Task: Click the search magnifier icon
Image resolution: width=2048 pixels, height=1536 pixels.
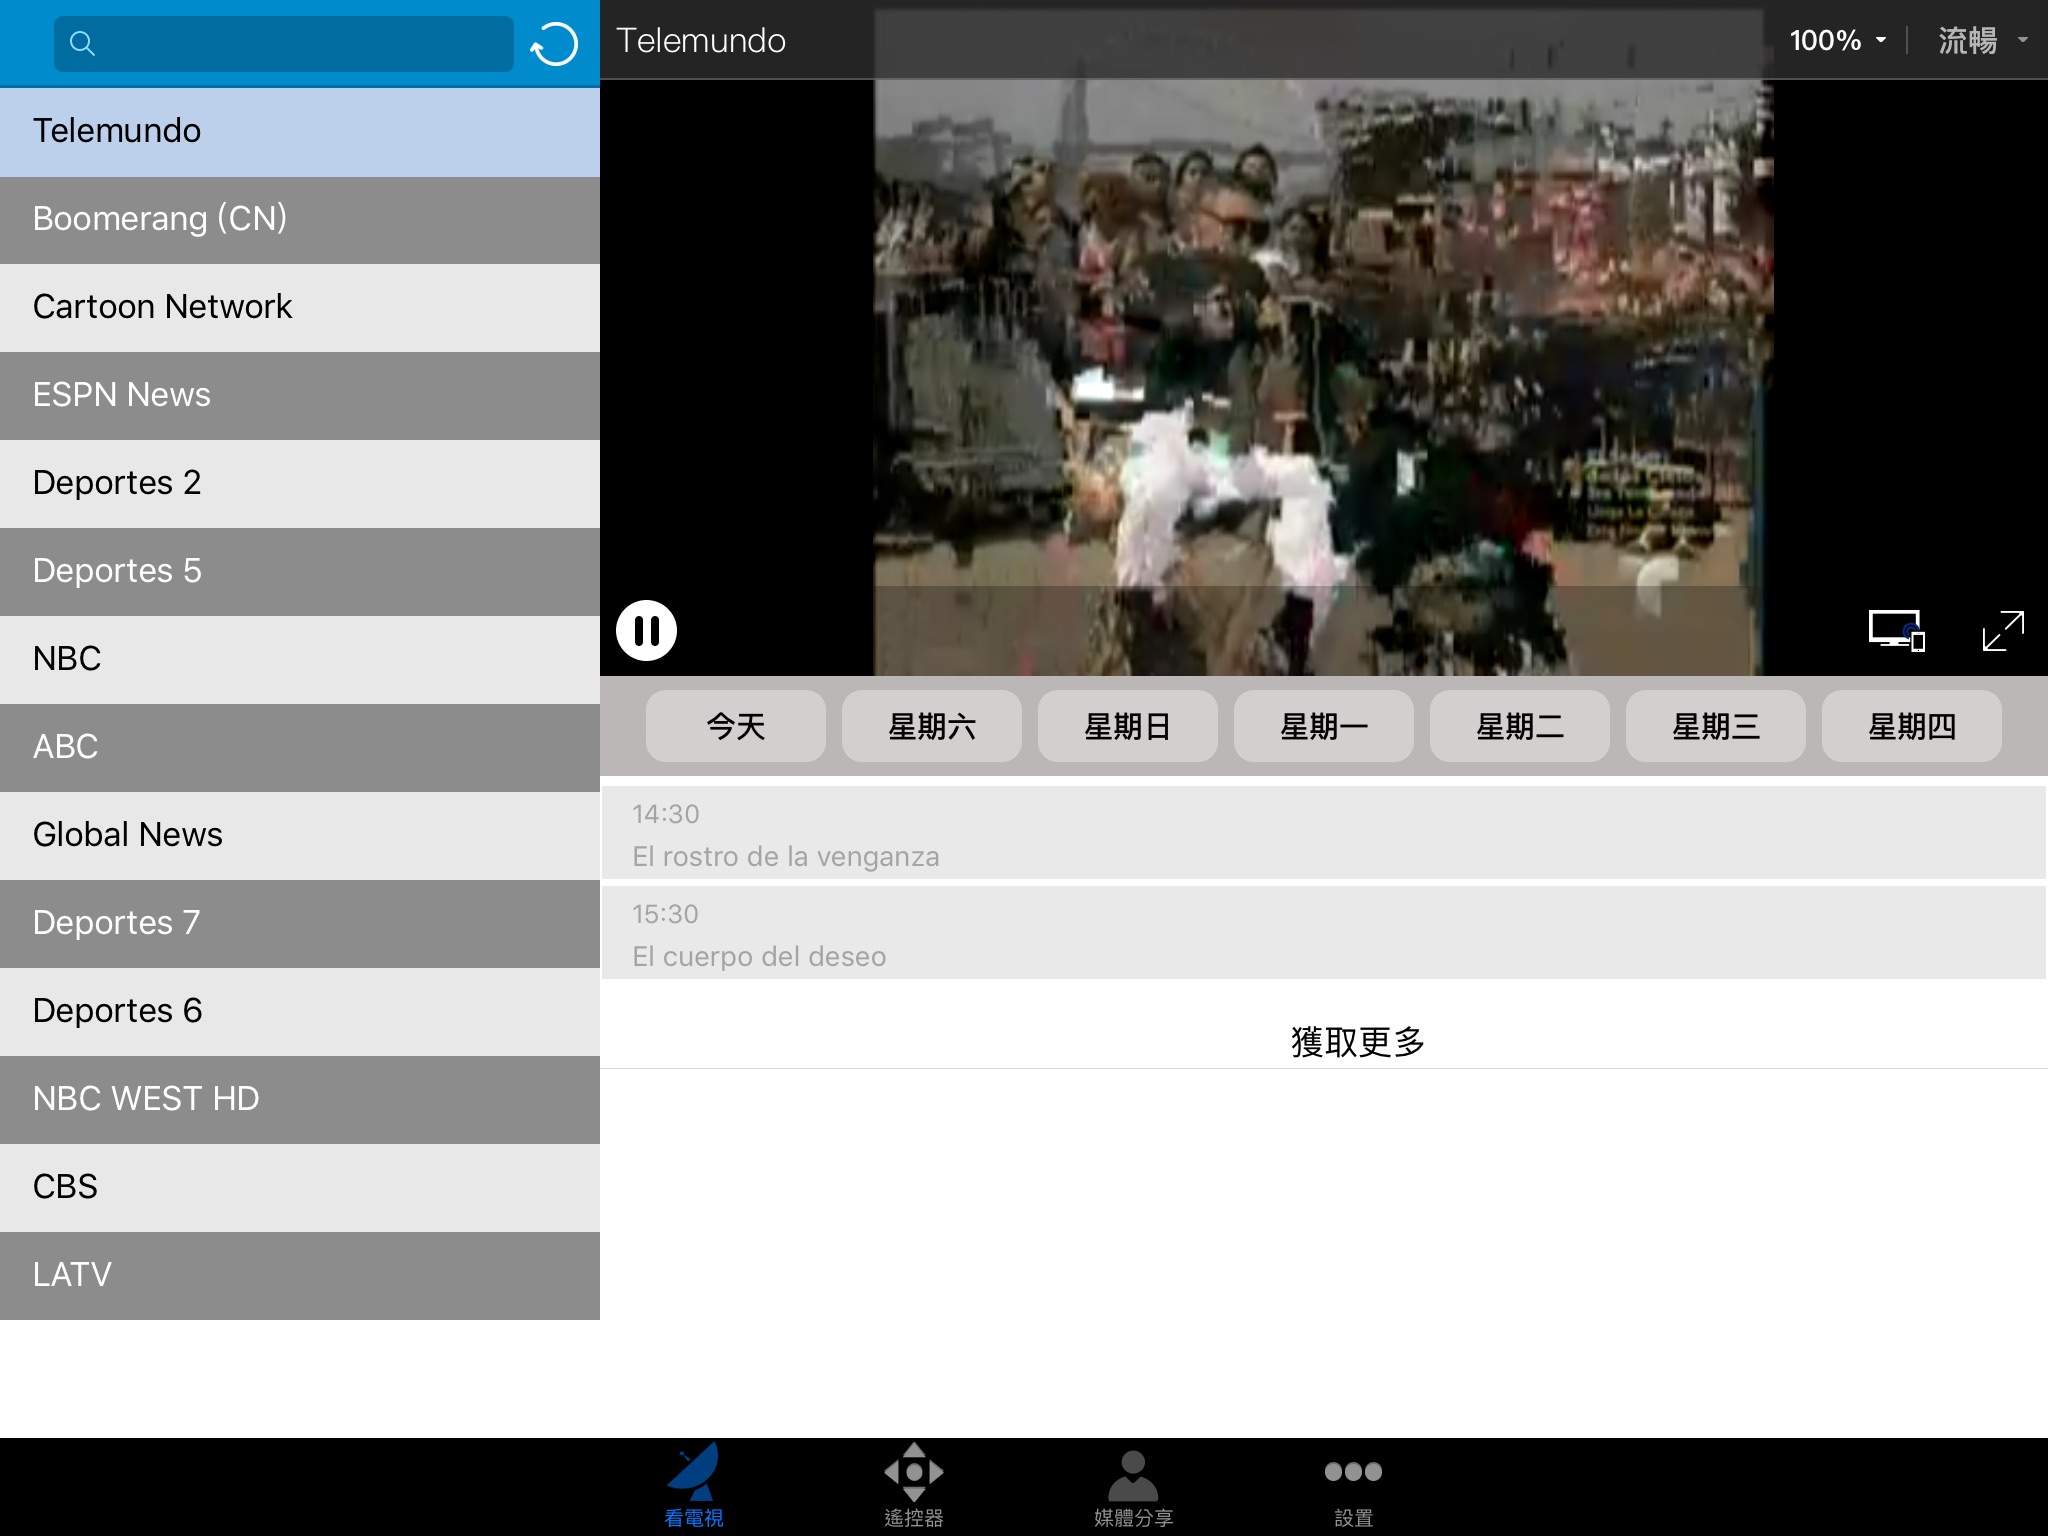Action: (x=82, y=43)
